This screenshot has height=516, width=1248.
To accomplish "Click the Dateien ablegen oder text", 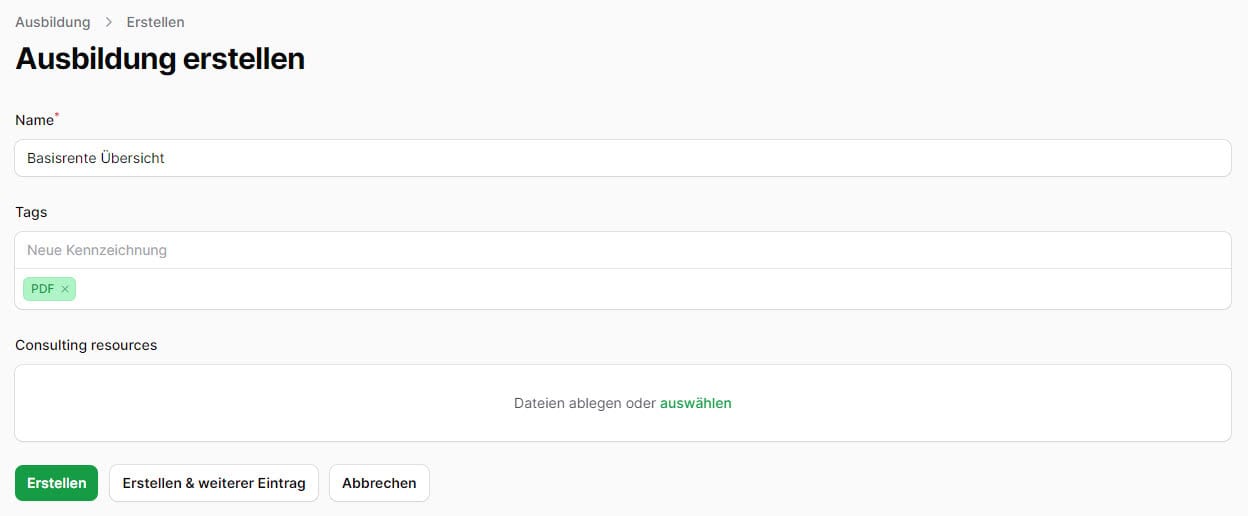I will pyautogui.click(x=585, y=403).
